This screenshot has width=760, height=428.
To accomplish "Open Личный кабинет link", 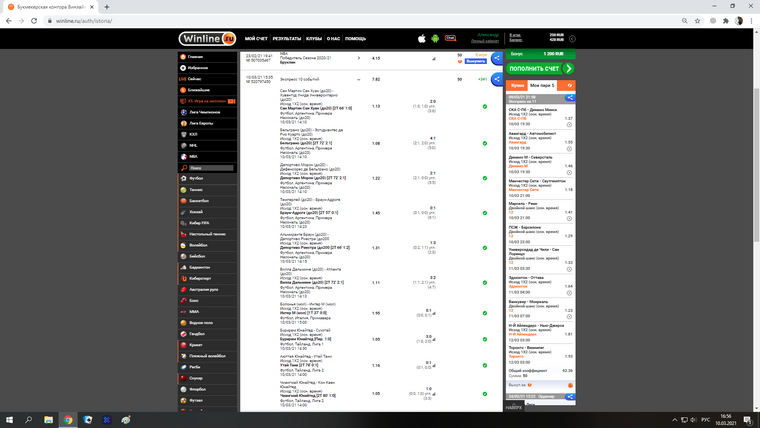I will [x=485, y=41].
